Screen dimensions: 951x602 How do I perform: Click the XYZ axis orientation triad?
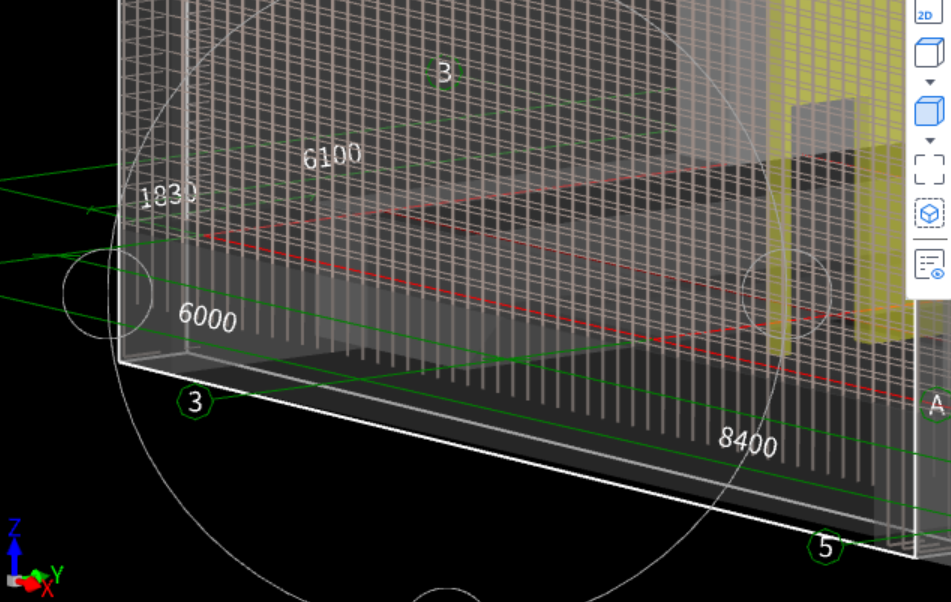(x=33, y=558)
